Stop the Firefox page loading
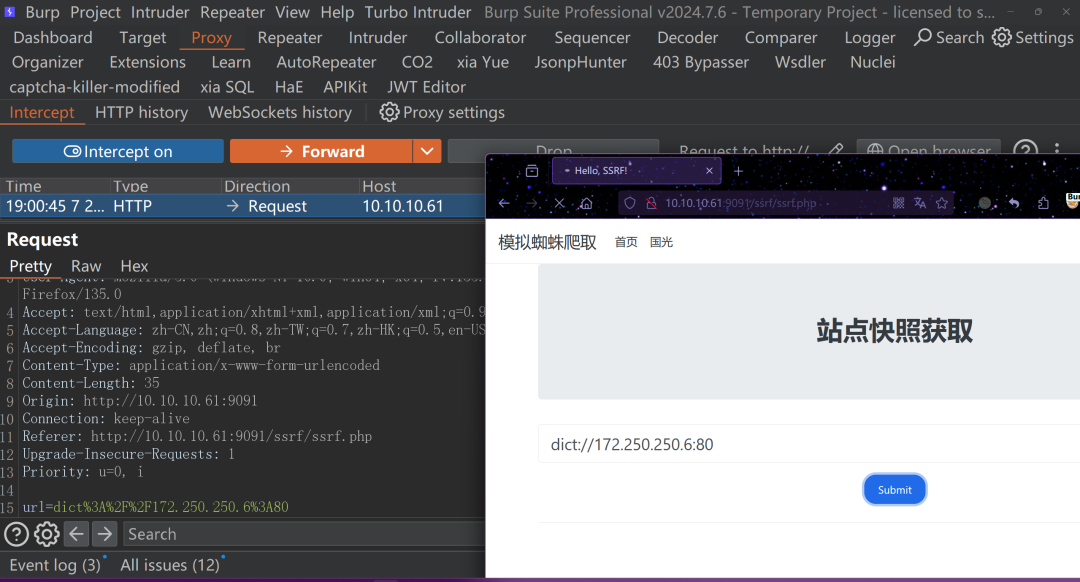This screenshot has height=582, width=1080. coord(559,203)
